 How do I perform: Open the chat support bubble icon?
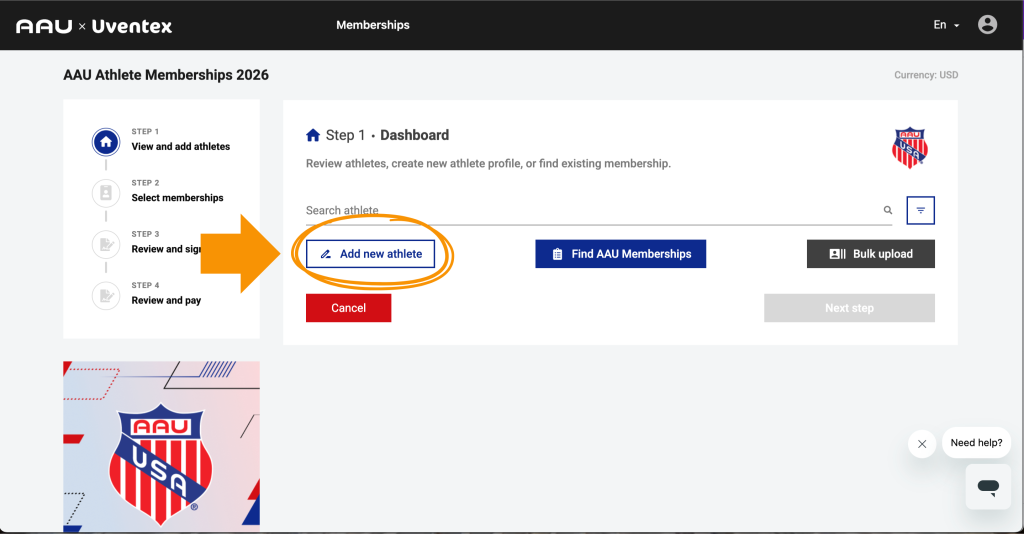pos(988,487)
